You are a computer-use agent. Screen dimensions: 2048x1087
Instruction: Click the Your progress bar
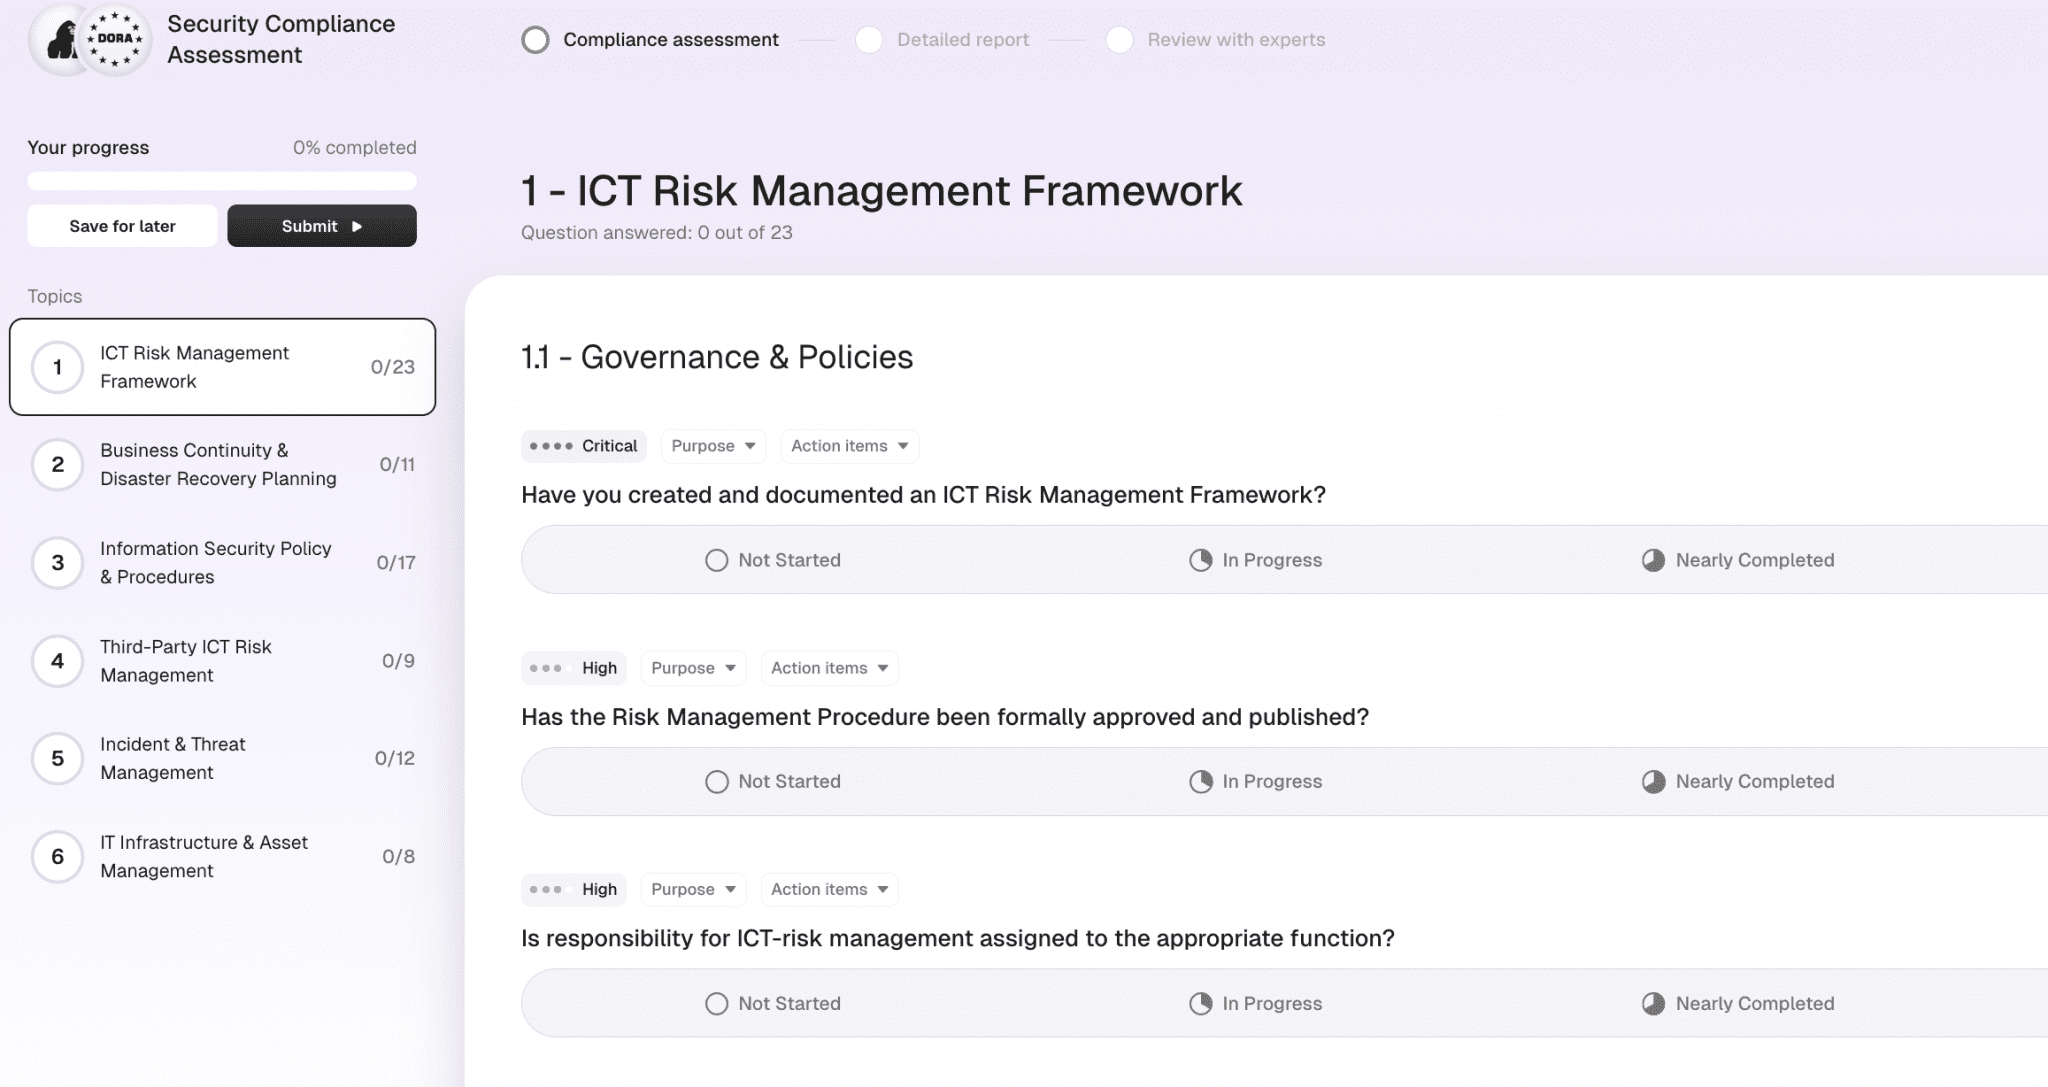(222, 181)
